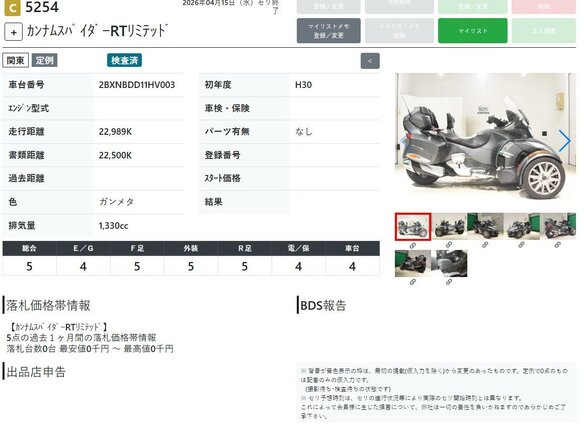The height and width of the screenshot is (438, 584).
Task: Select the third thumbnail in the top row
Action: click(x=485, y=226)
